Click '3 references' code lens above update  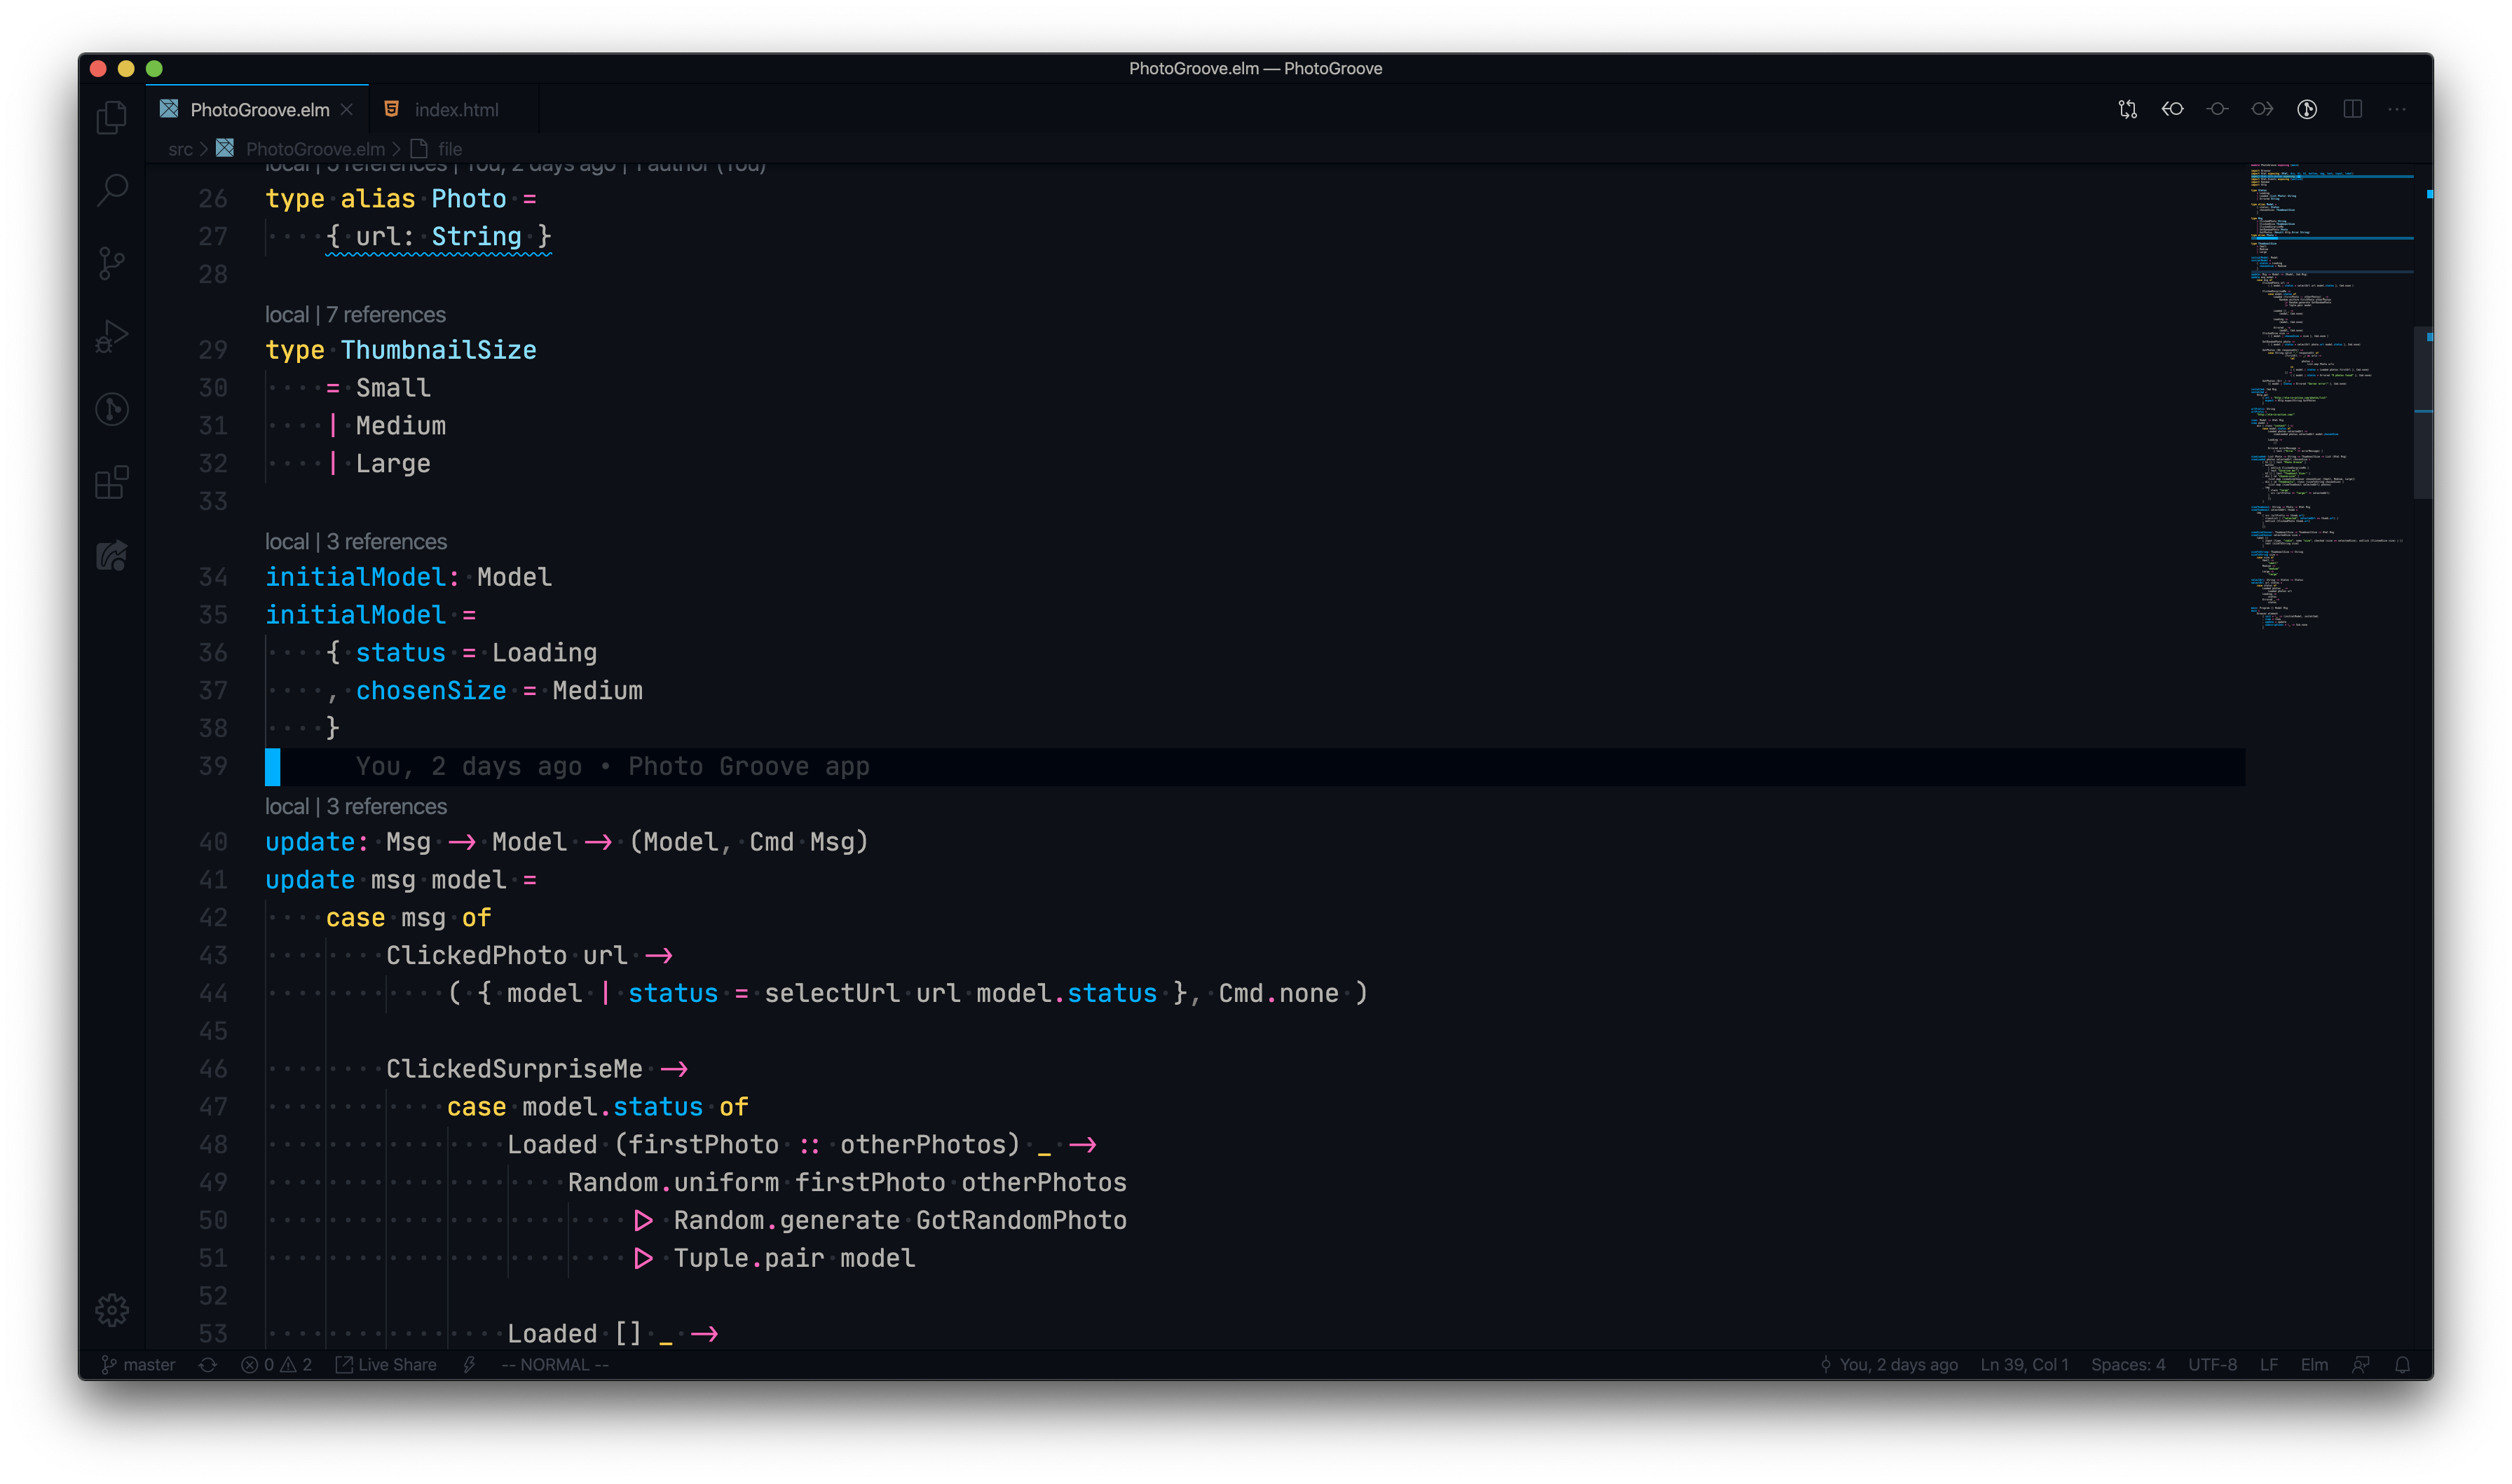click(386, 807)
